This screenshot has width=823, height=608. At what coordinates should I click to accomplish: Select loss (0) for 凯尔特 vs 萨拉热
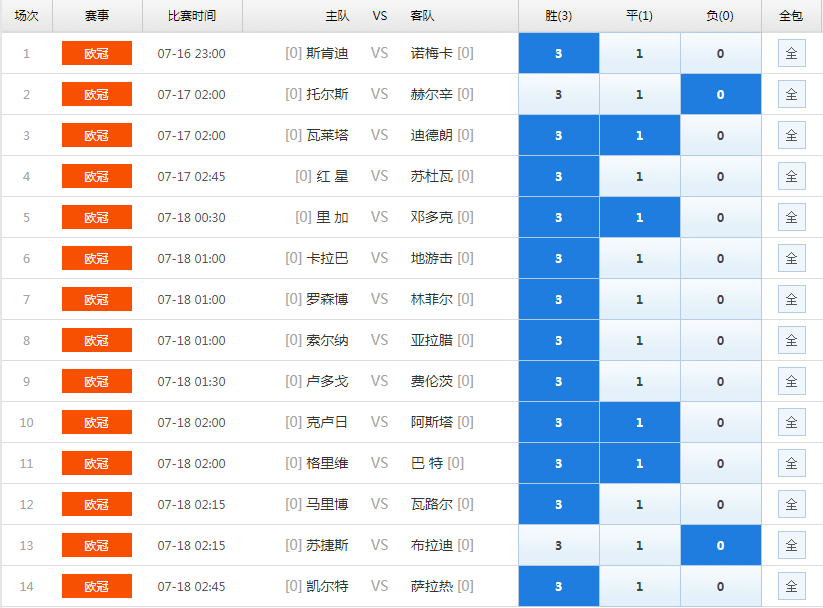point(720,586)
